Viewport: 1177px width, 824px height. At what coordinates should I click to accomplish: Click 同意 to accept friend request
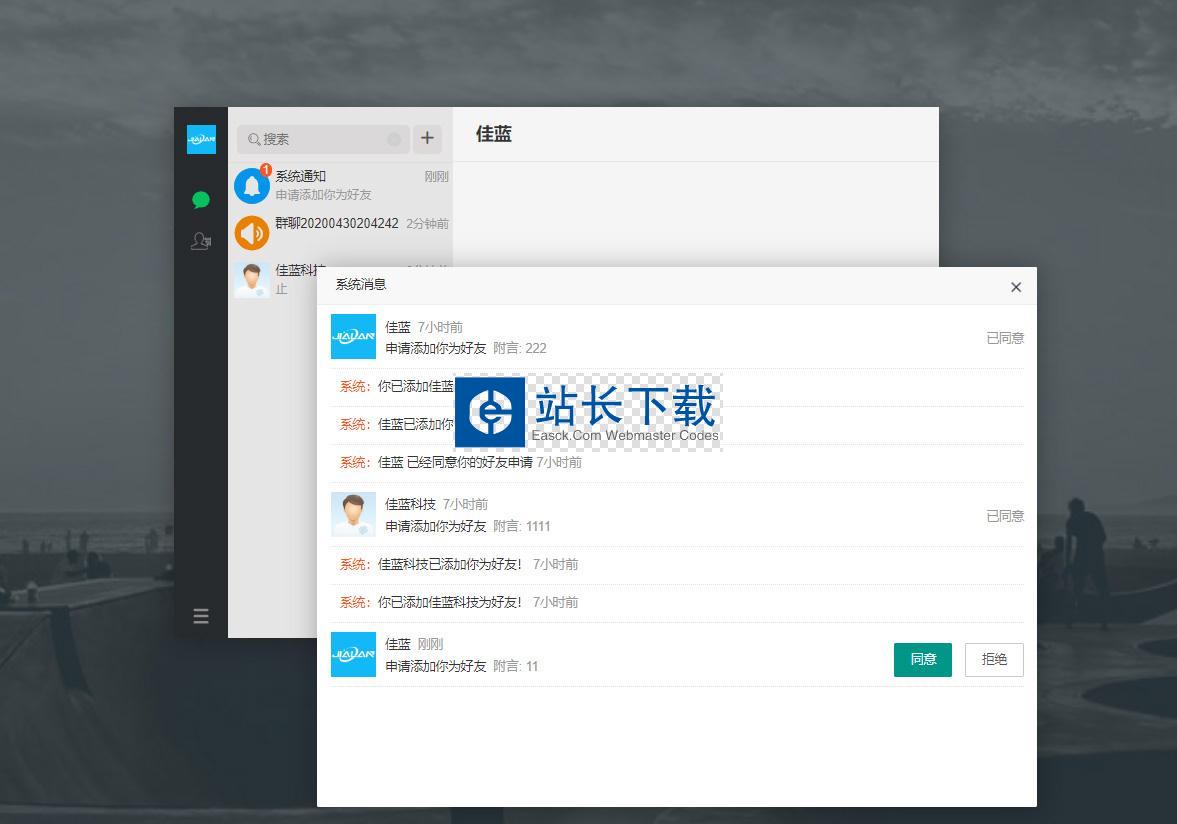click(923, 660)
